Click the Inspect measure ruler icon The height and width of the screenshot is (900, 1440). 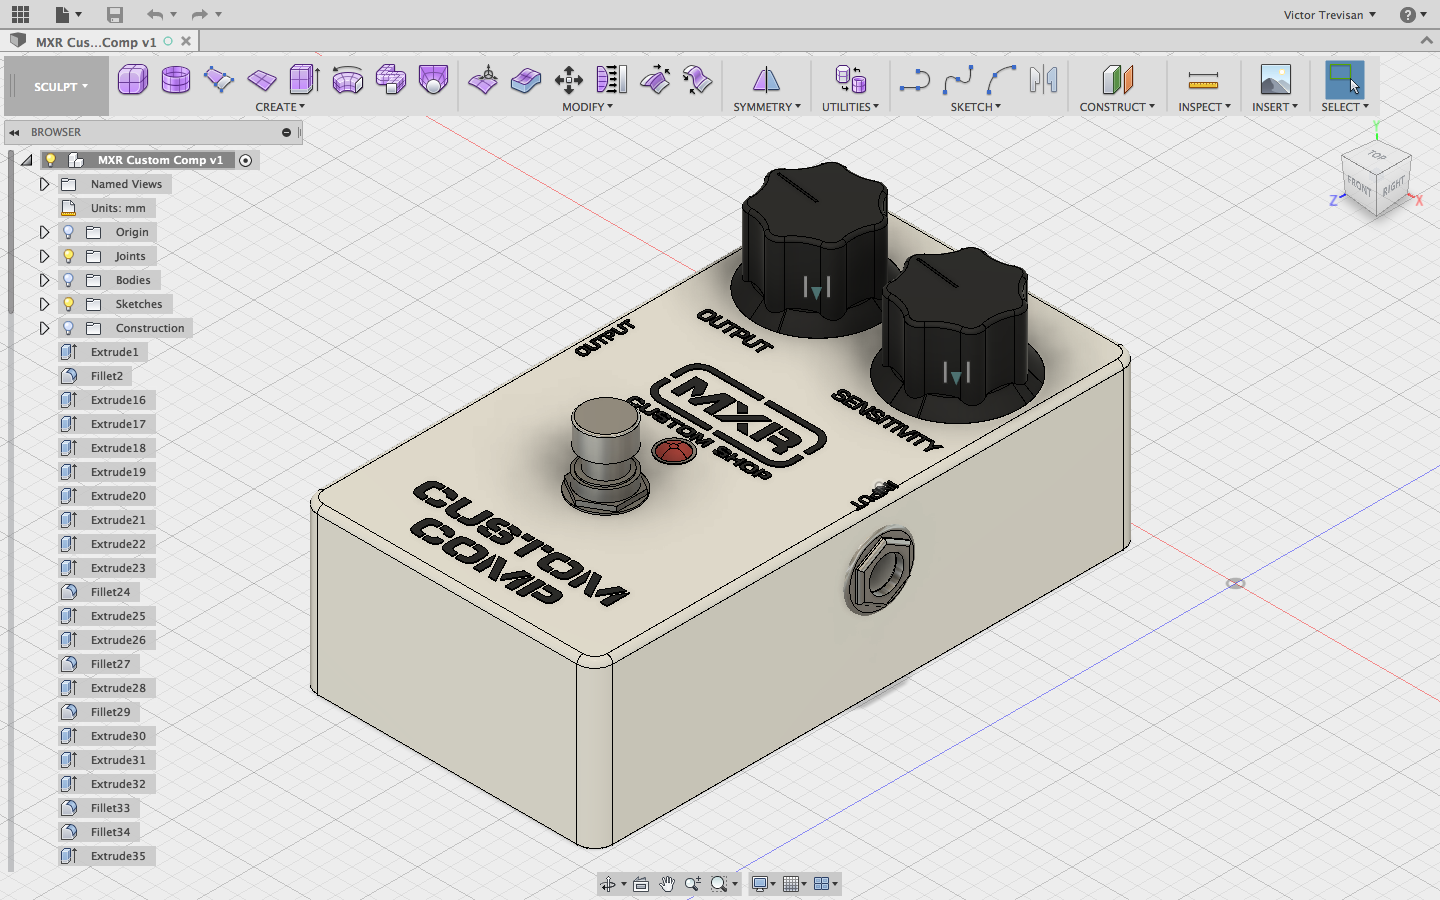click(1203, 80)
